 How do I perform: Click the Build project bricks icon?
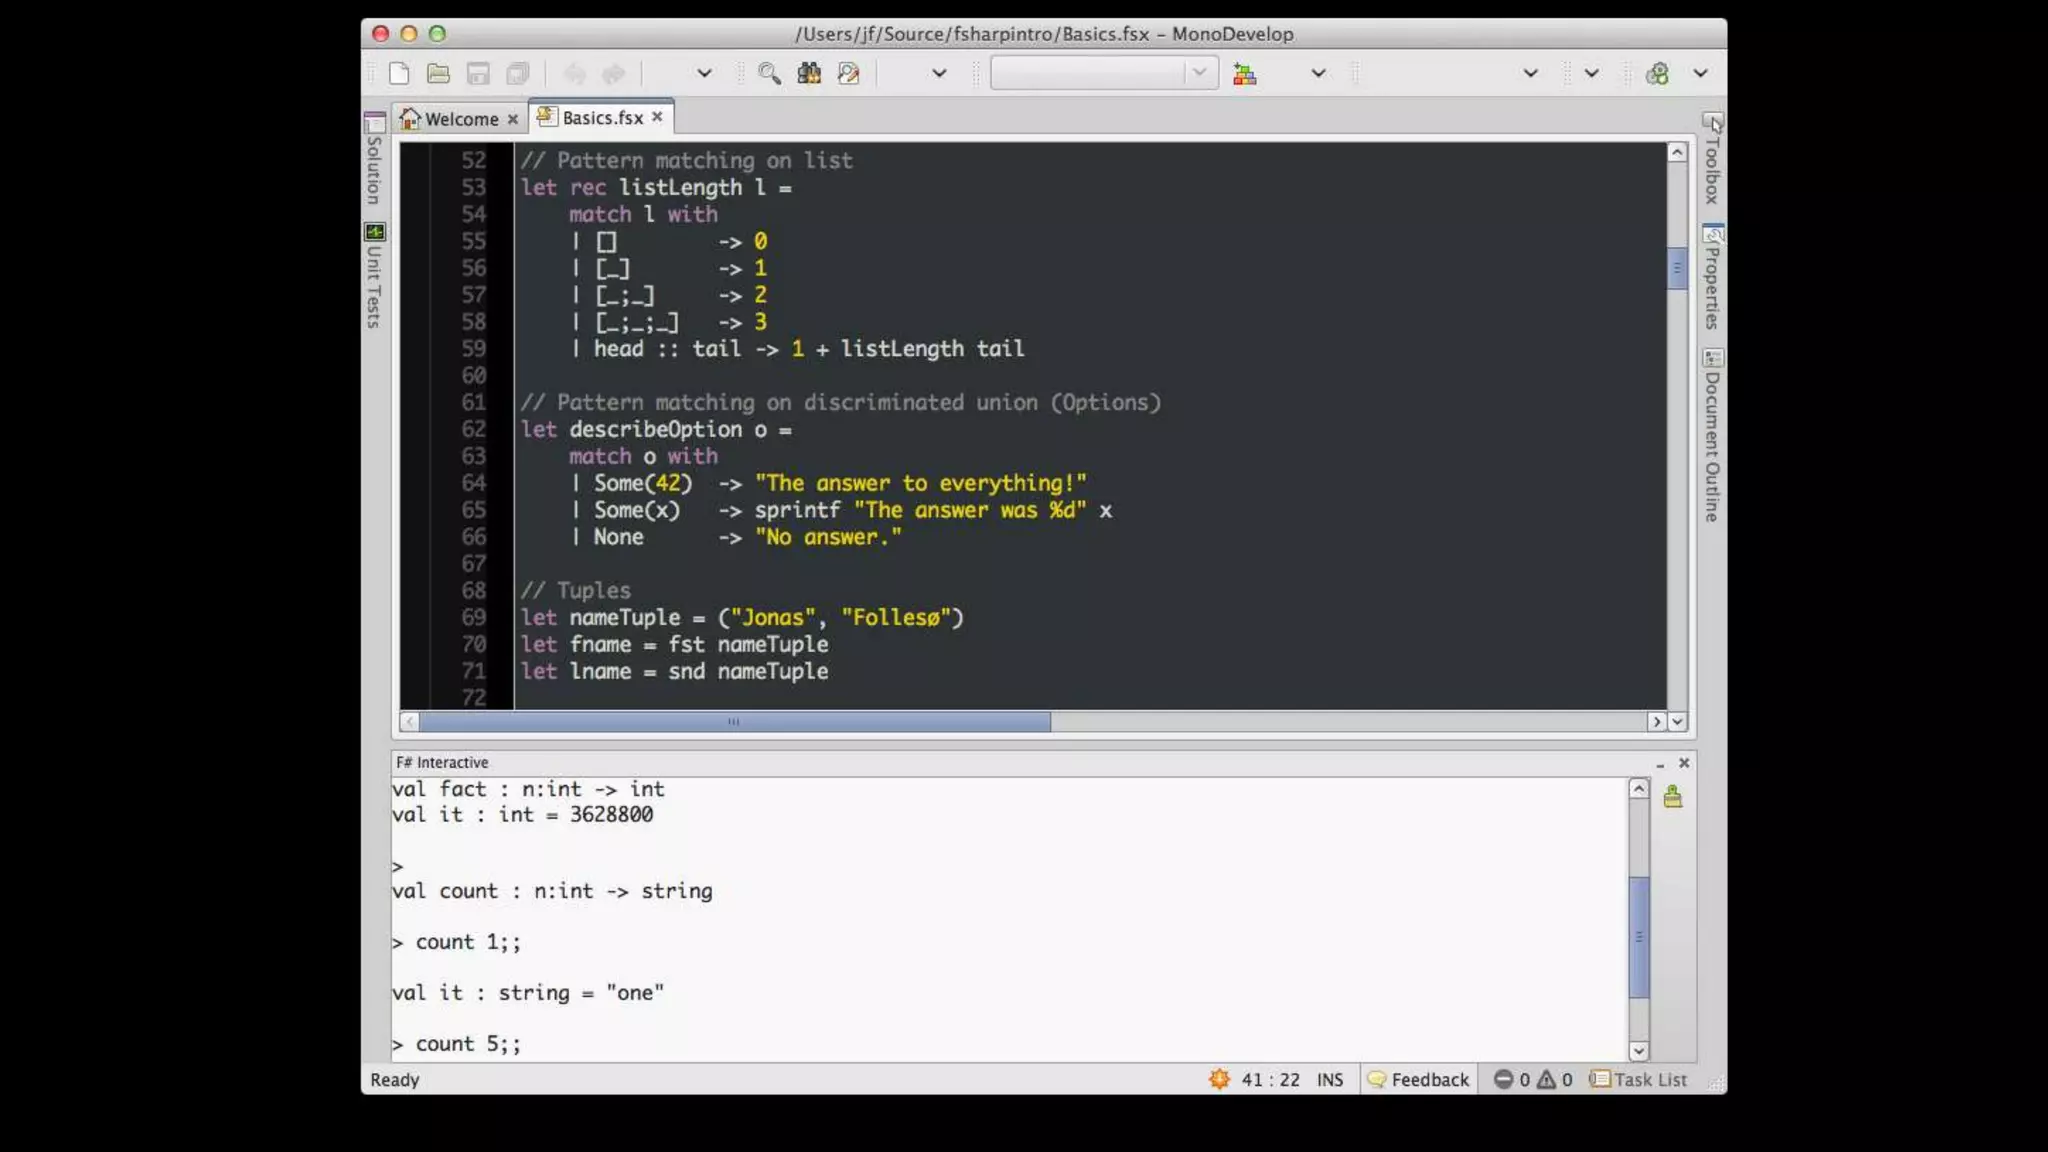[1245, 74]
